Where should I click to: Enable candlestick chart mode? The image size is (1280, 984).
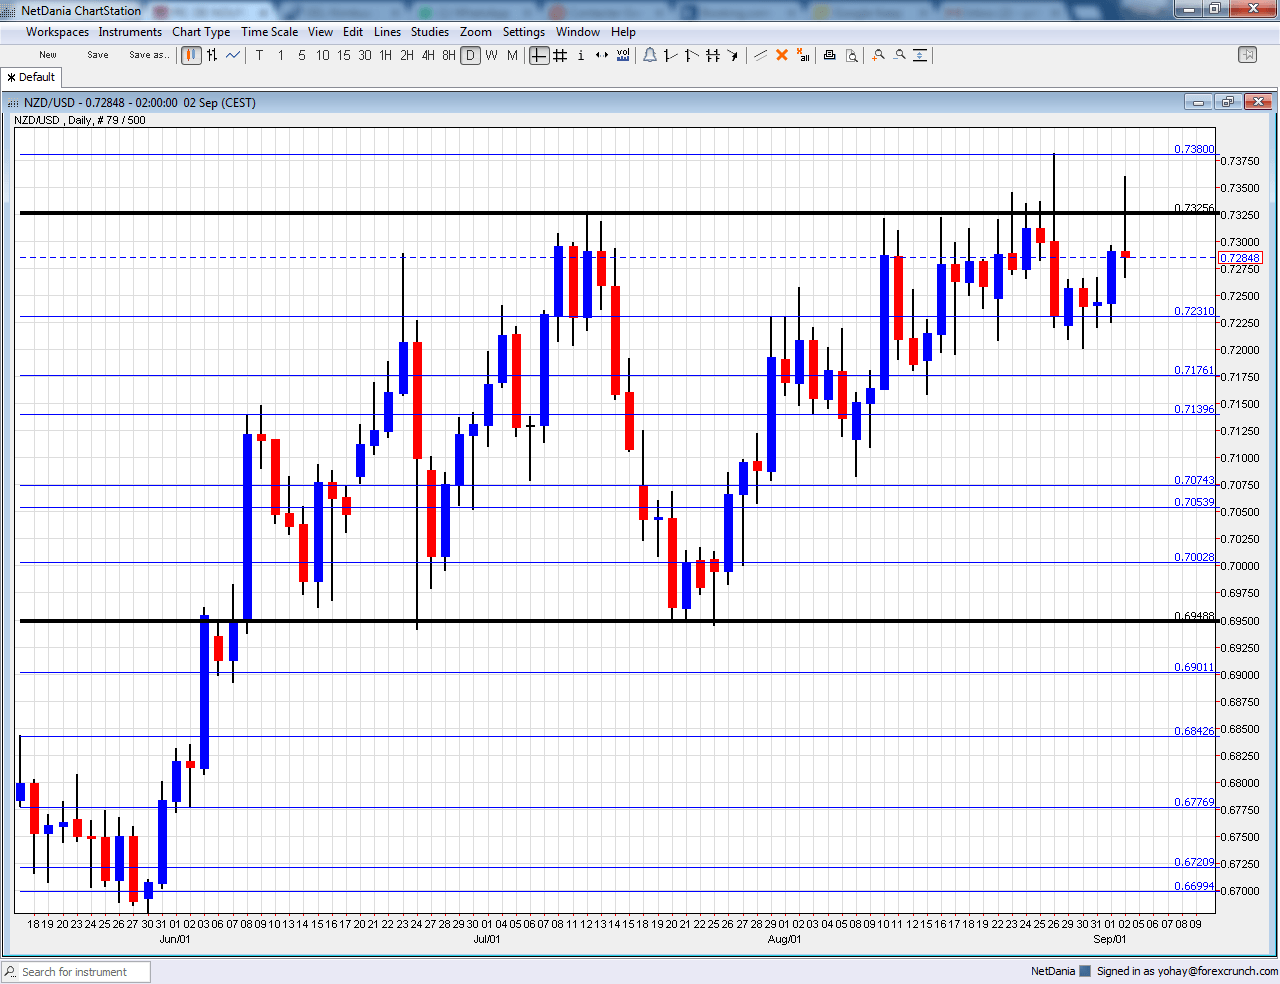coord(190,55)
